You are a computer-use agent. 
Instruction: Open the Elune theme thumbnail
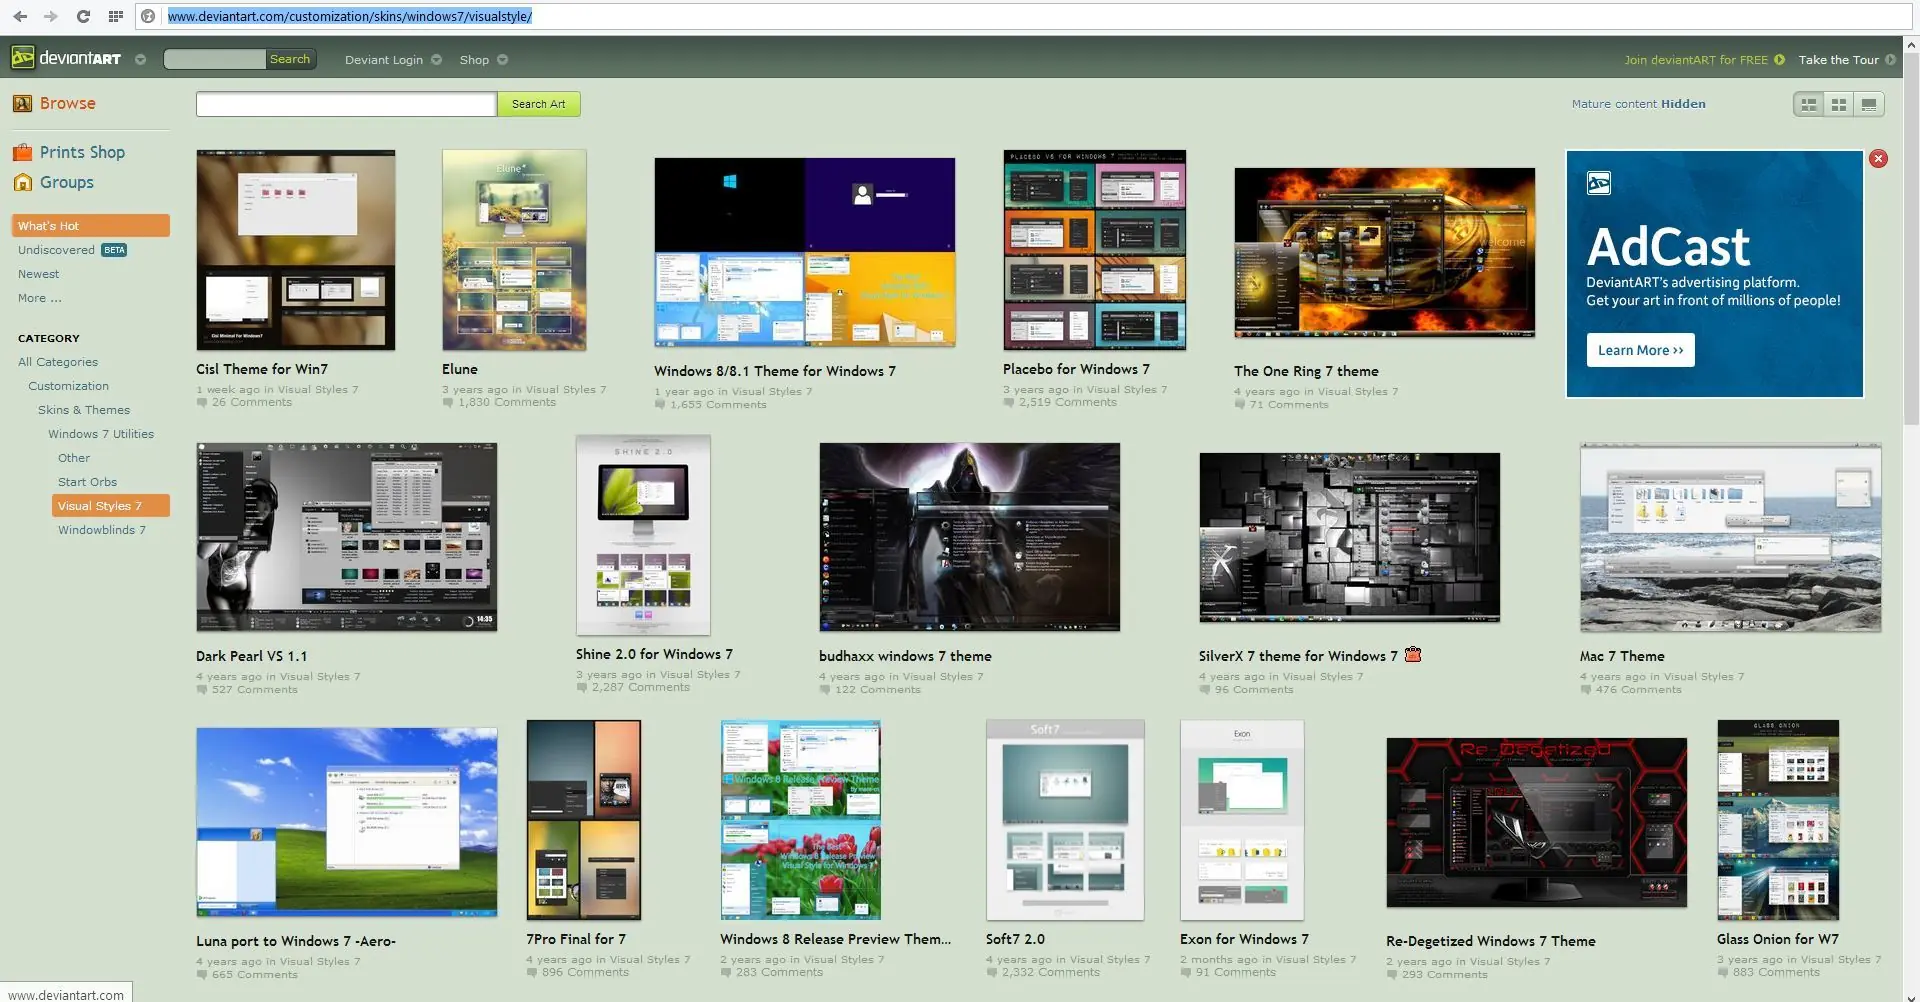[514, 250]
